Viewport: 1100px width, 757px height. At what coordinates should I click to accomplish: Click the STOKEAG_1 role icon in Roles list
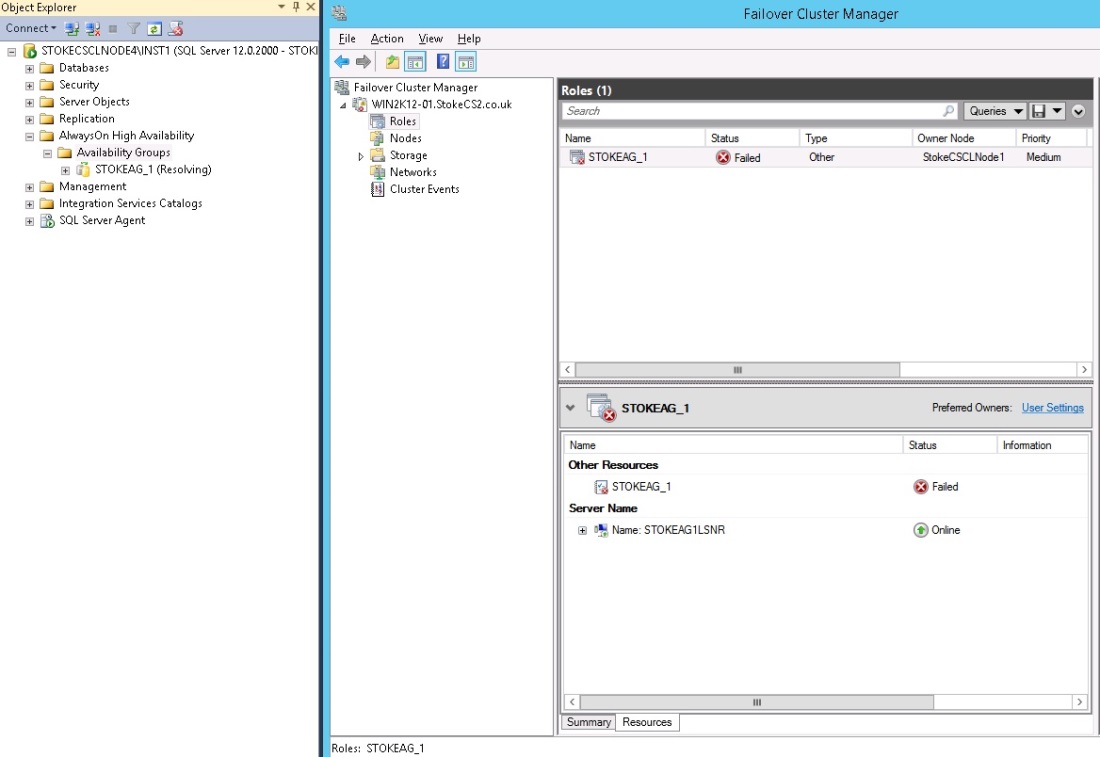point(577,157)
